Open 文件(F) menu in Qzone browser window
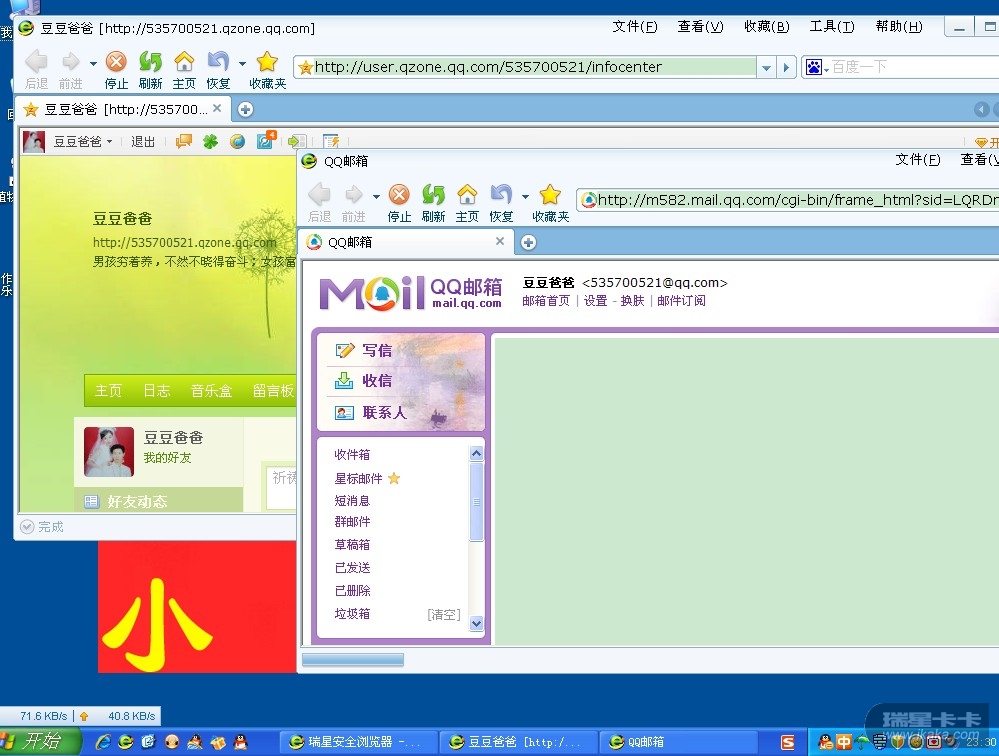 [635, 27]
